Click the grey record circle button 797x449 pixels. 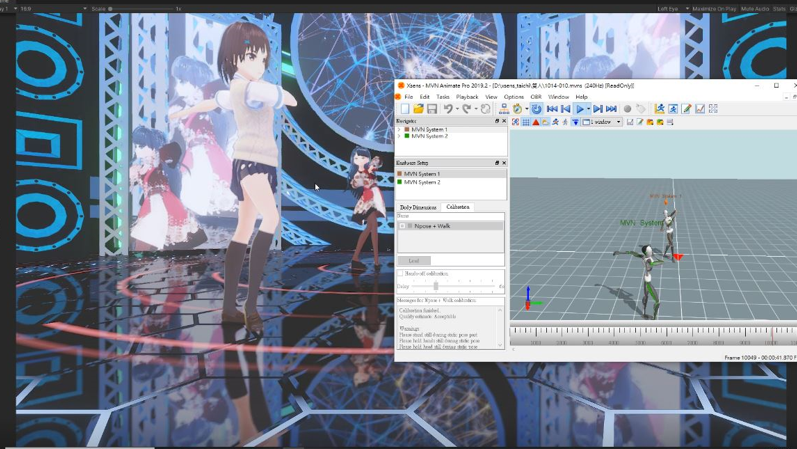pos(627,109)
